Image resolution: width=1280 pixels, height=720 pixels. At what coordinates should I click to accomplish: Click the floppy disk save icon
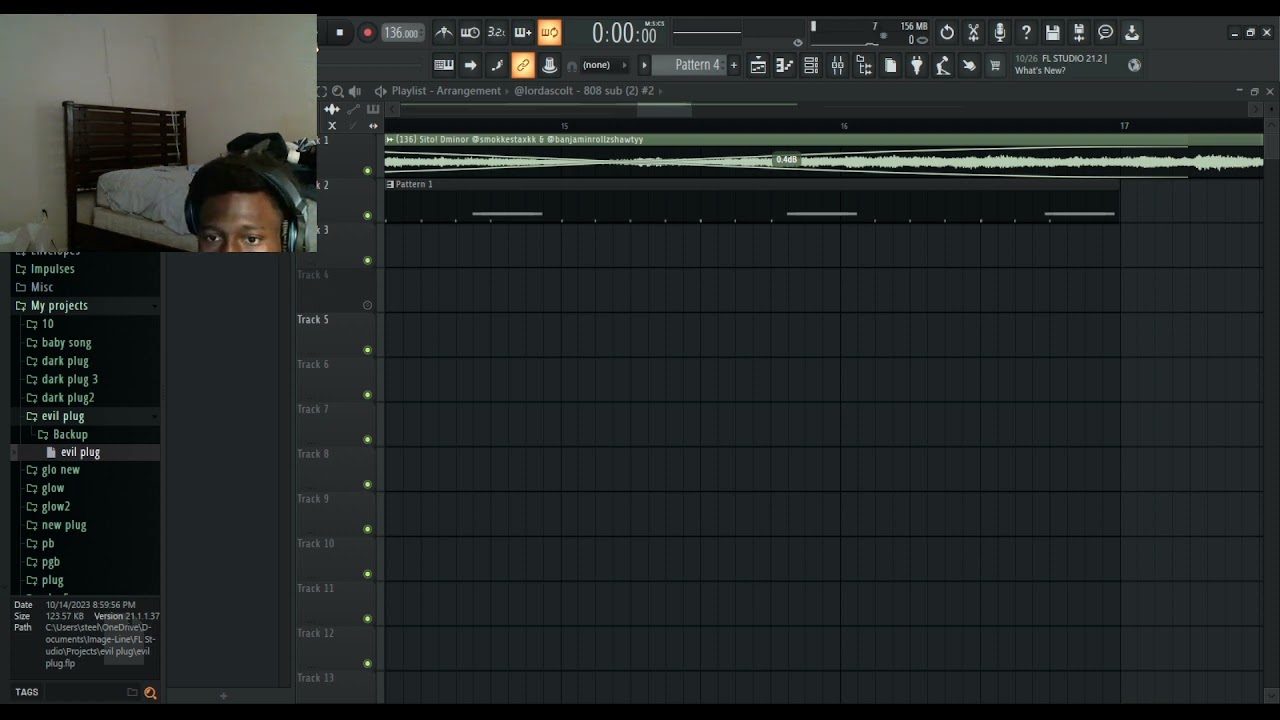[1052, 33]
